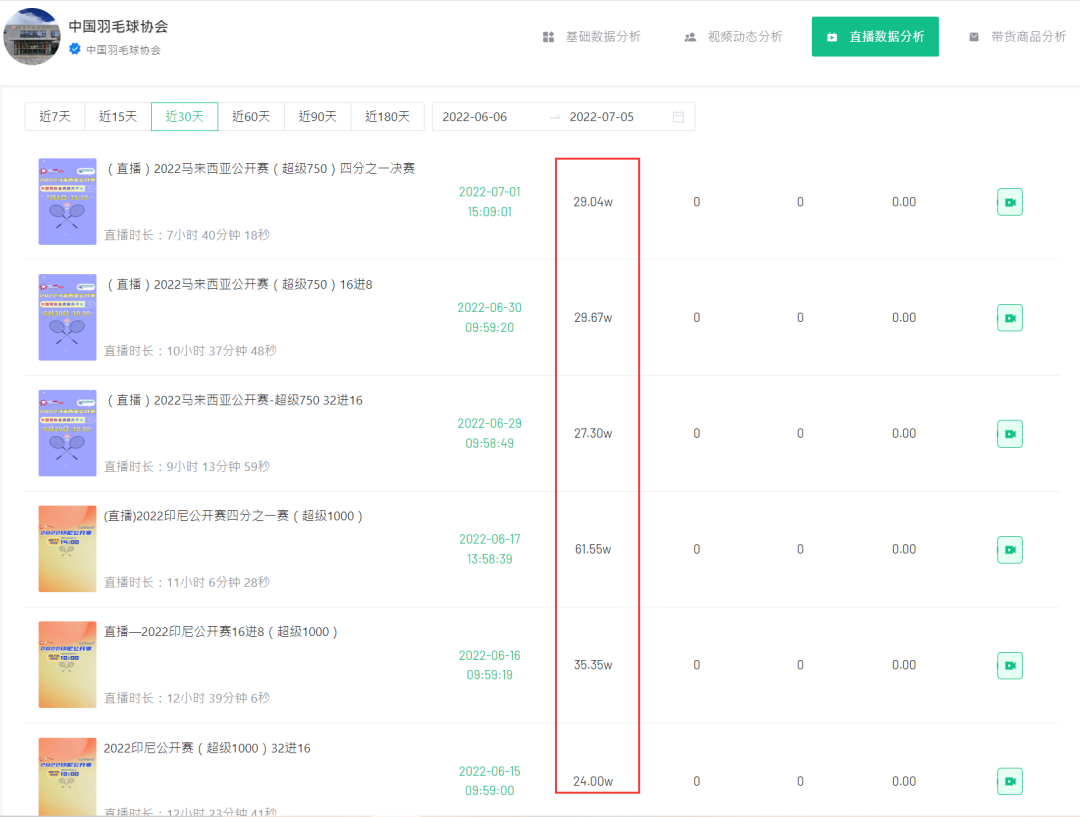The image size is (1080, 817).
Task: Click the 中国羽毛球协会 profile avatar
Action: 32,37
